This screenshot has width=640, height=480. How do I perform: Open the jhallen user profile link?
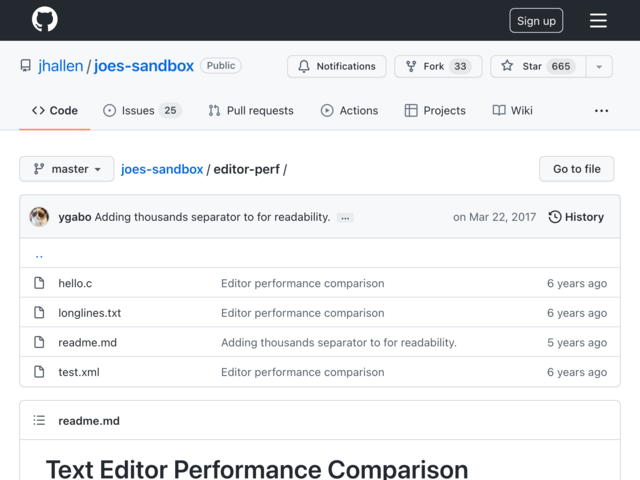60,66
